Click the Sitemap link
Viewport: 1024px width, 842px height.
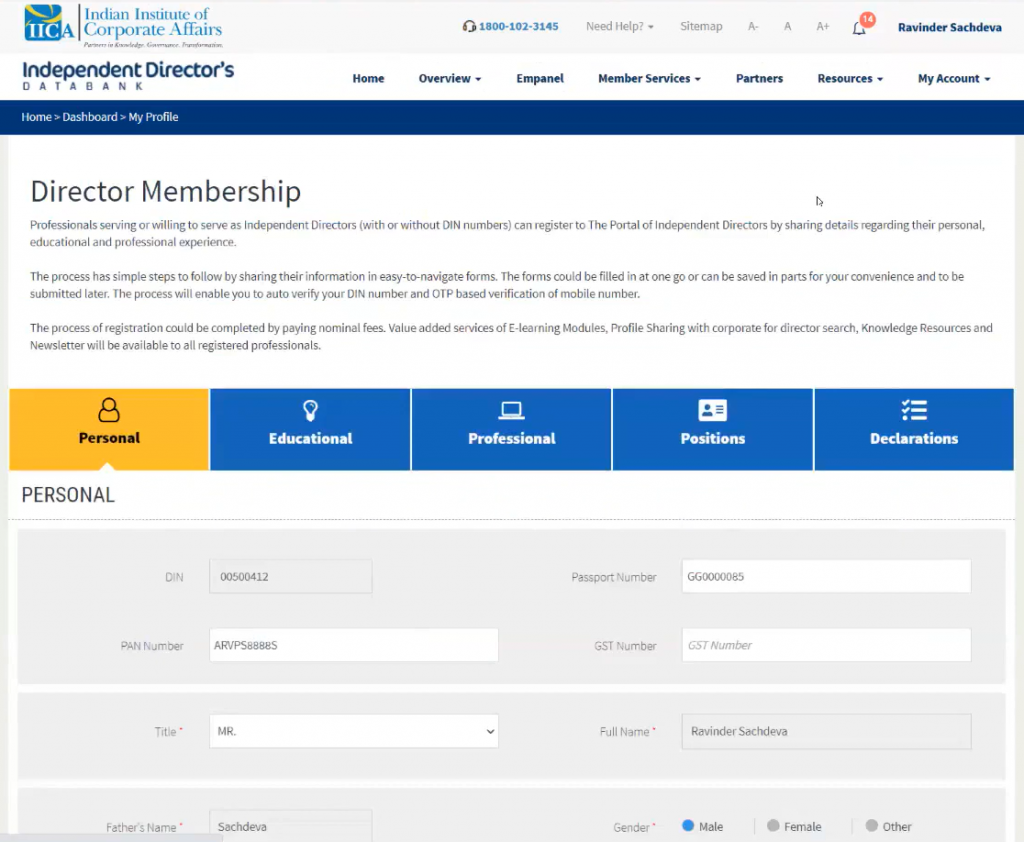(x=701, y=27)
